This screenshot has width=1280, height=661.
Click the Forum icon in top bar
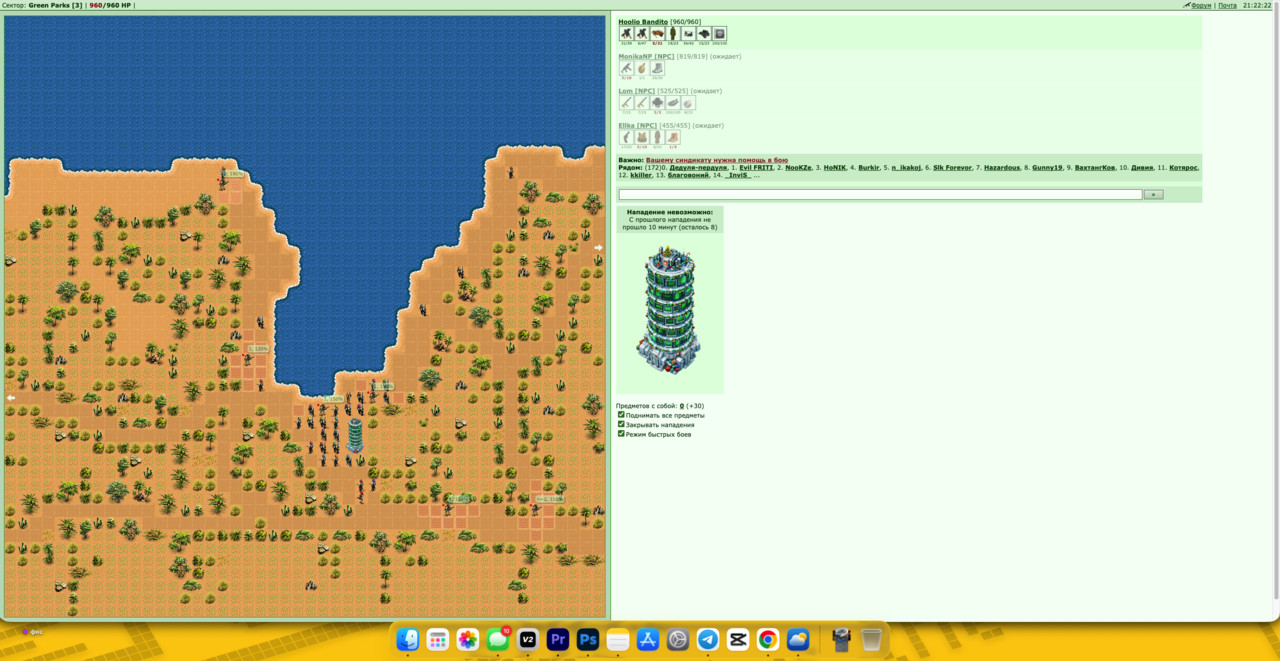pos(1186,5)
